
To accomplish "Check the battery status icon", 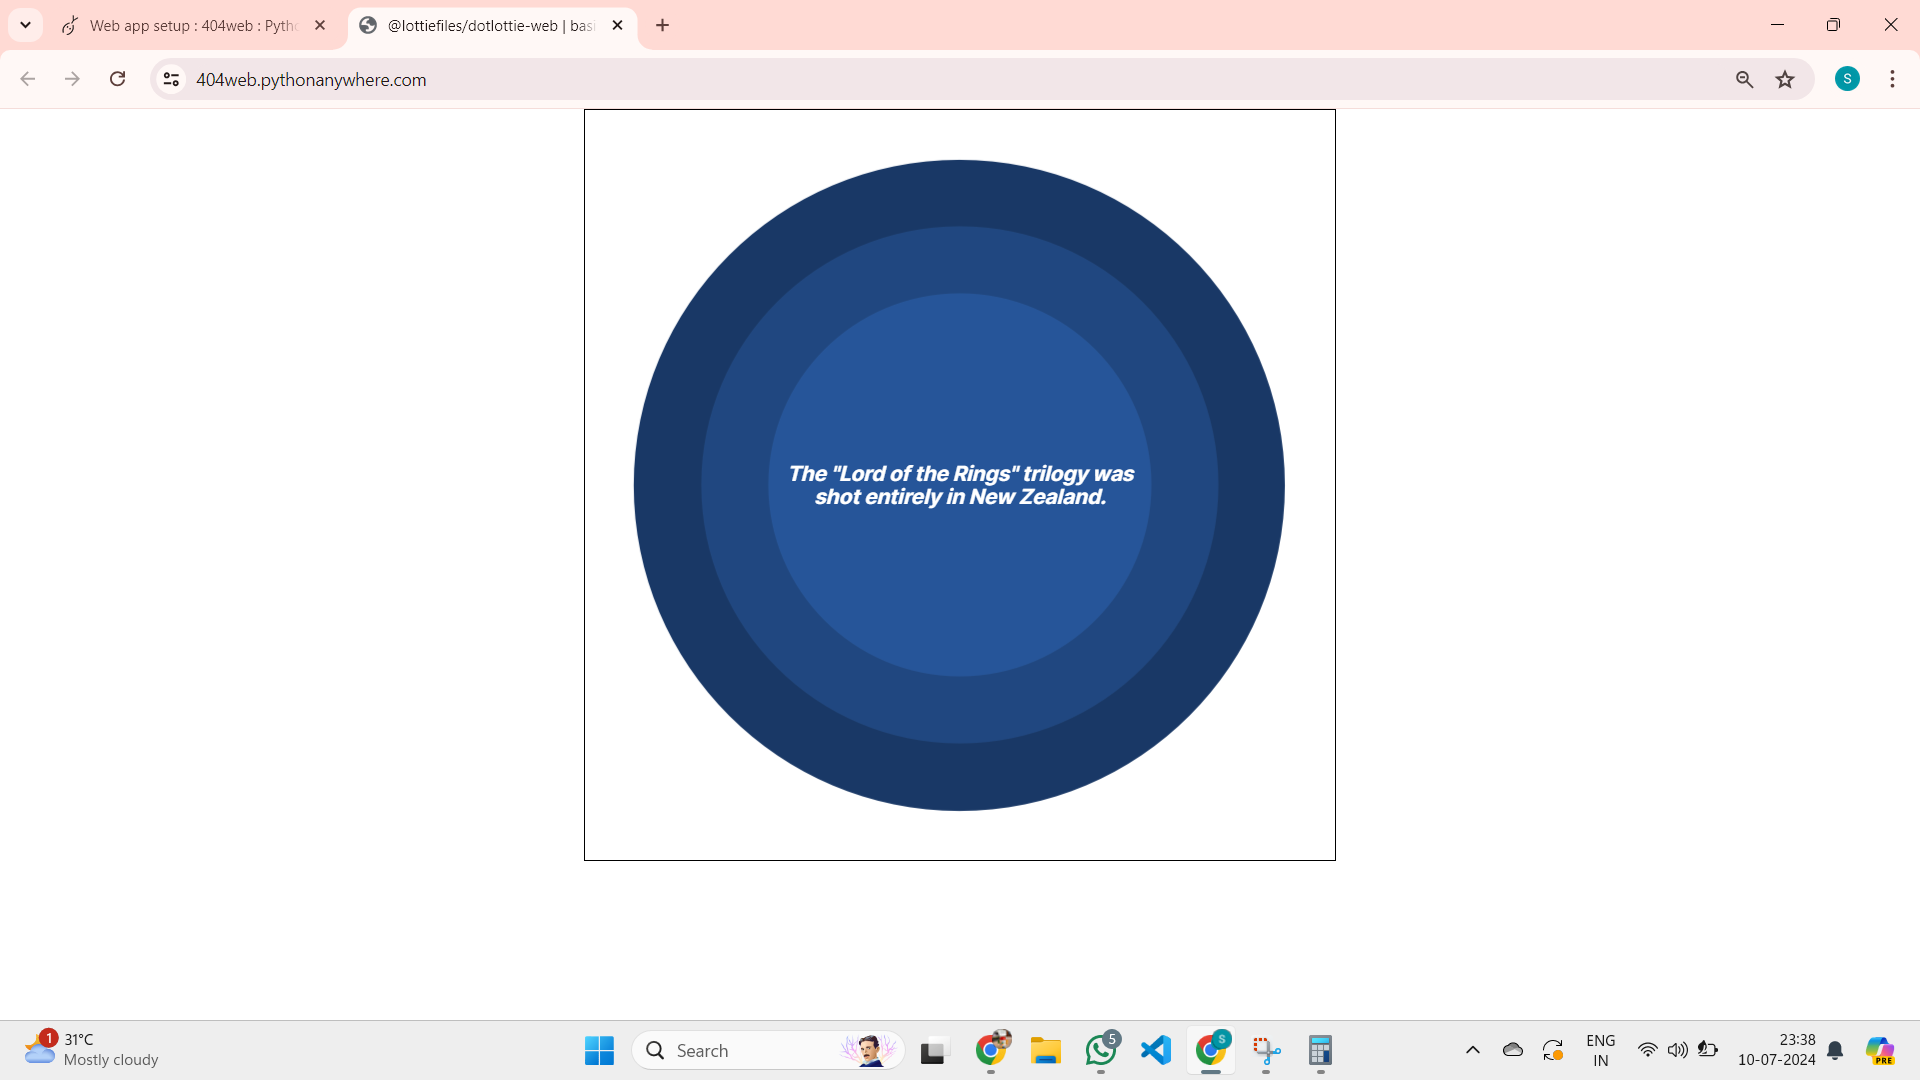I will coord(1708,1050).
